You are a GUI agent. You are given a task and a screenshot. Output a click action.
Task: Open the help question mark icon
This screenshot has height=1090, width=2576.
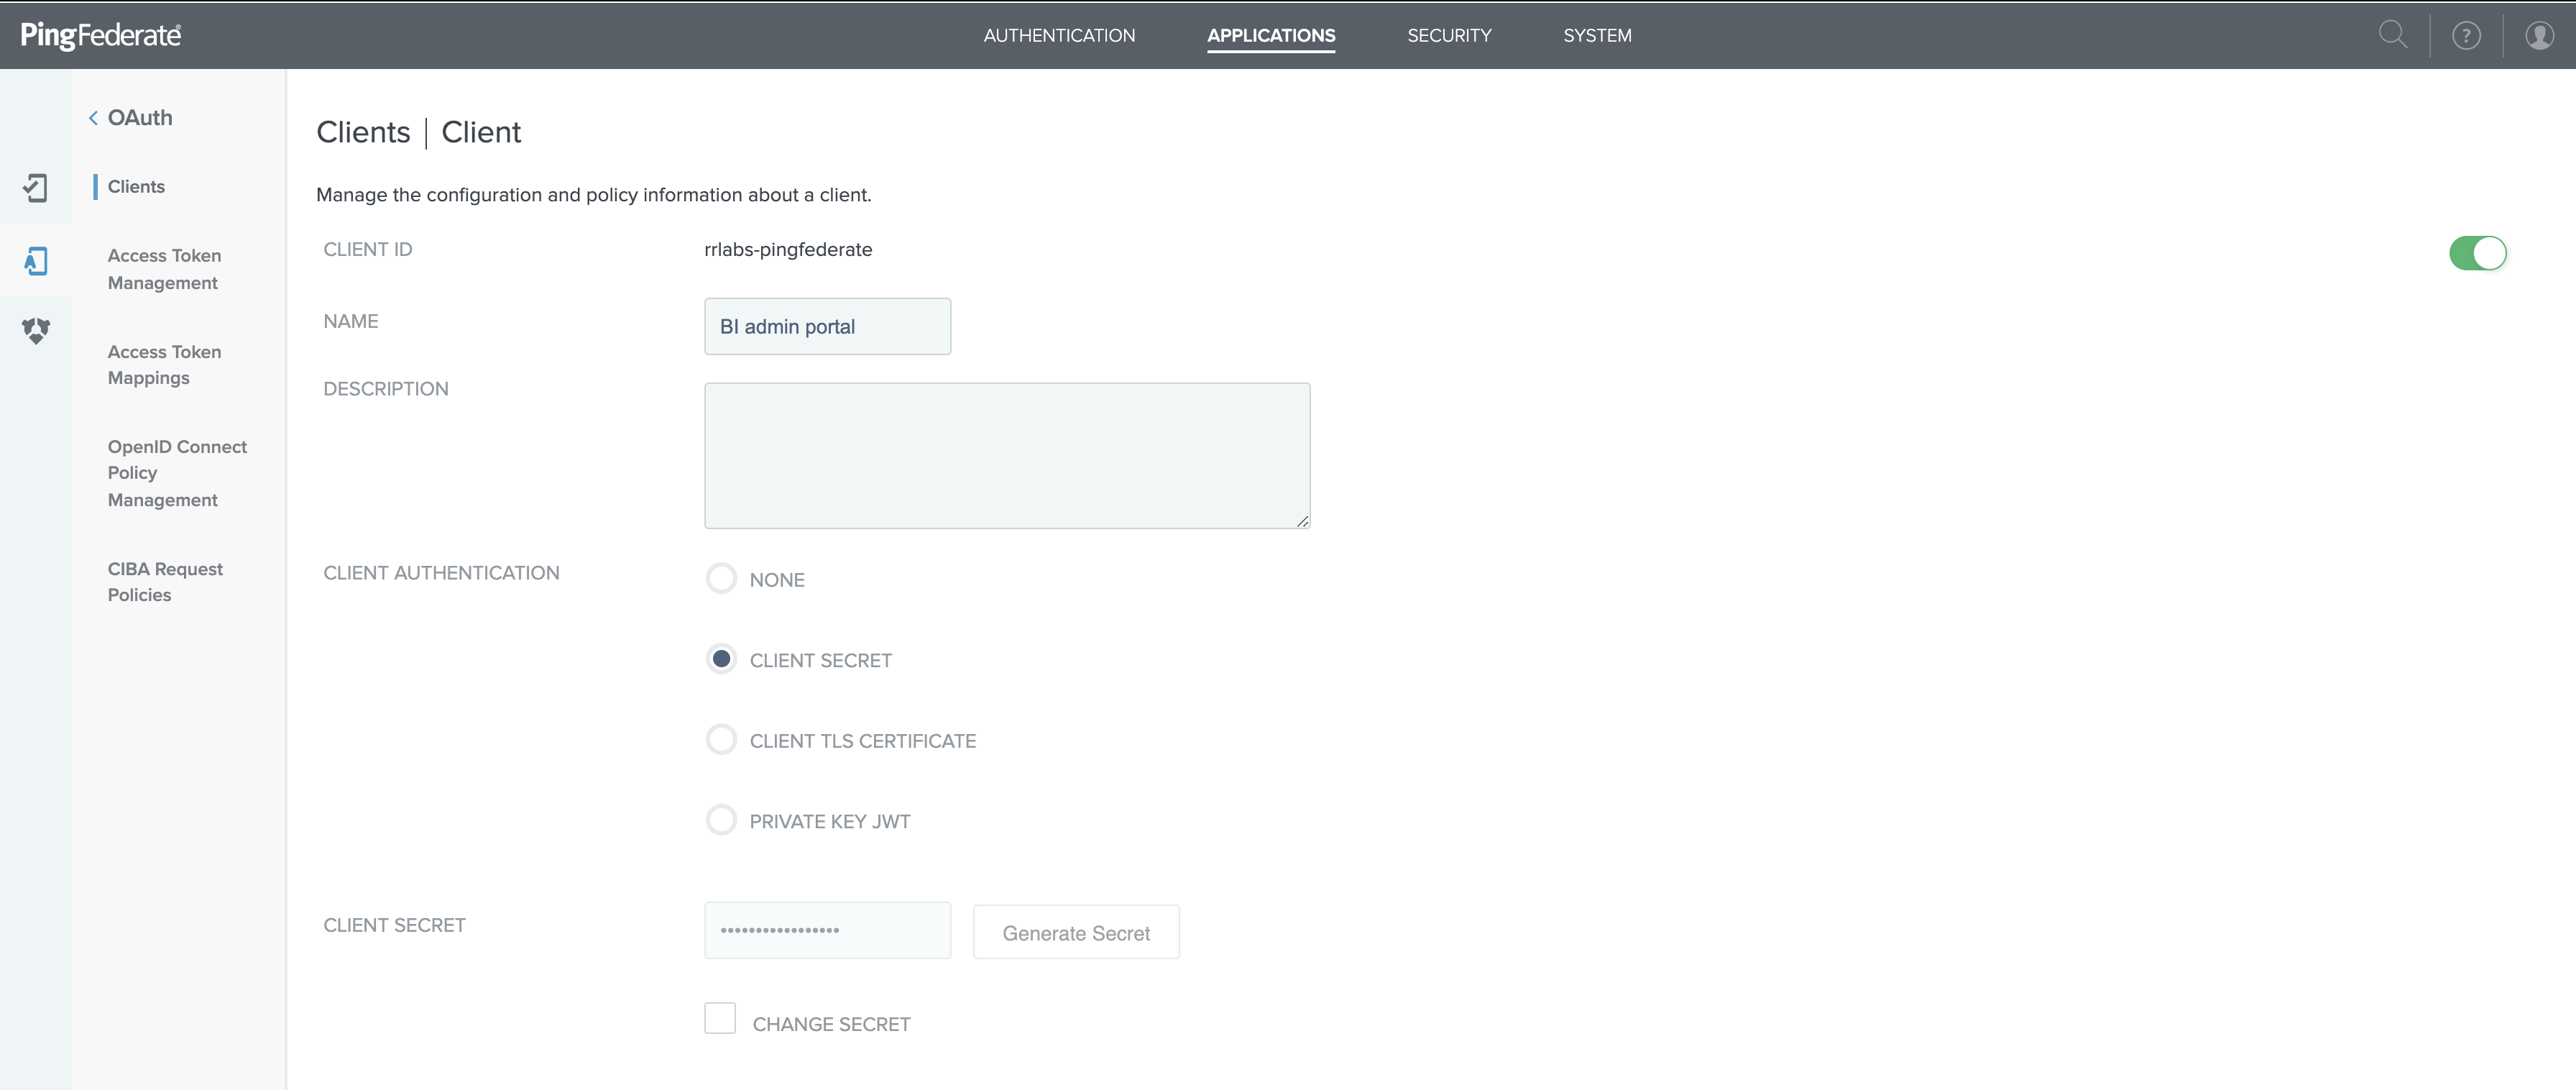2466,36
